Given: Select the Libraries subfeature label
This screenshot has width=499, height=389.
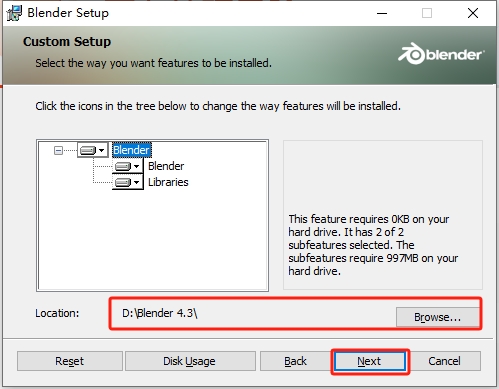Looking at the screenshot, I should pos(168,182).
